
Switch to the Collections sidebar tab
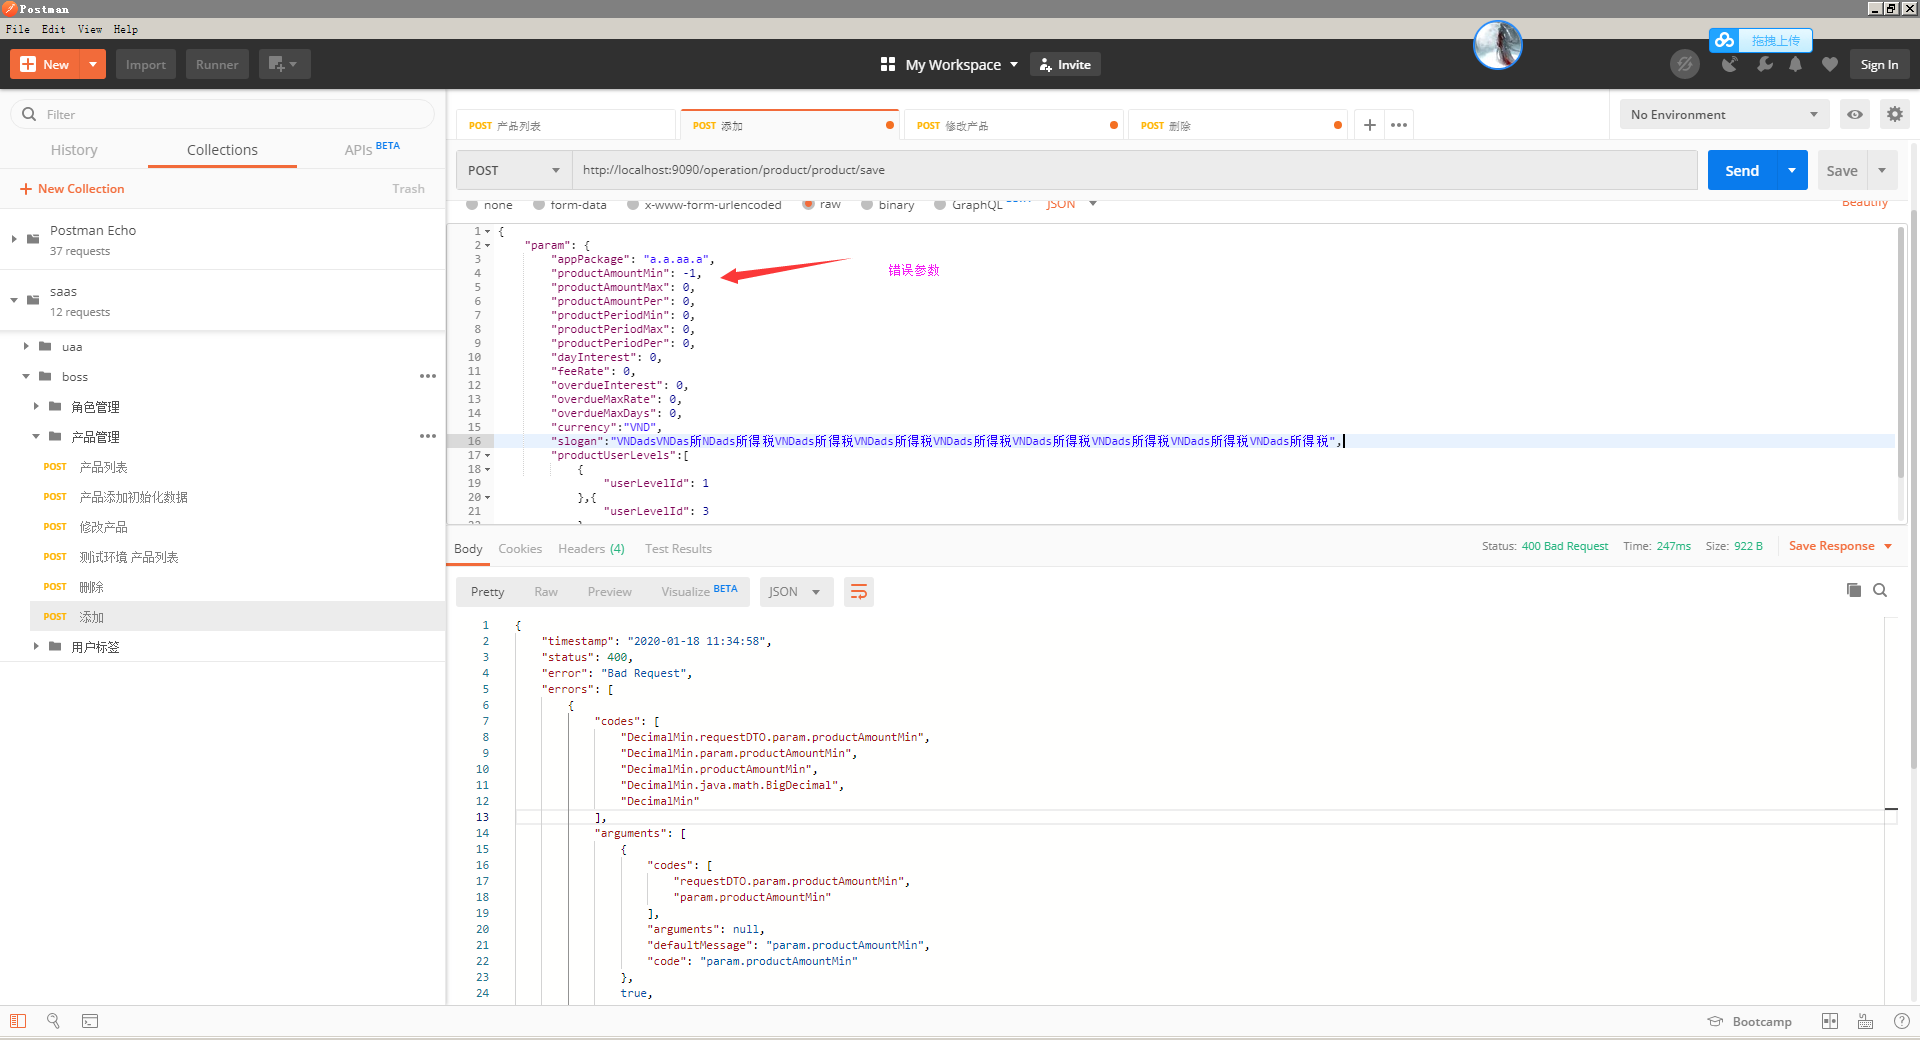tap(222, 150)
